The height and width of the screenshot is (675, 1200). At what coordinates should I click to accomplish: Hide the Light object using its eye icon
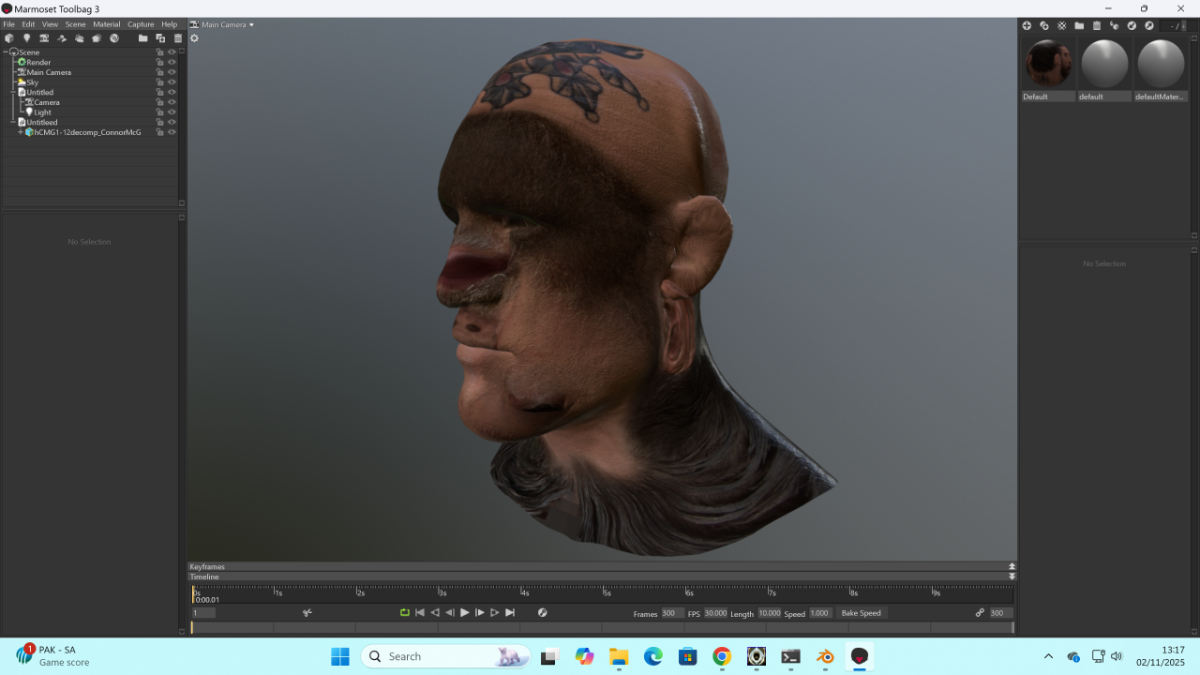pos(172,112)
